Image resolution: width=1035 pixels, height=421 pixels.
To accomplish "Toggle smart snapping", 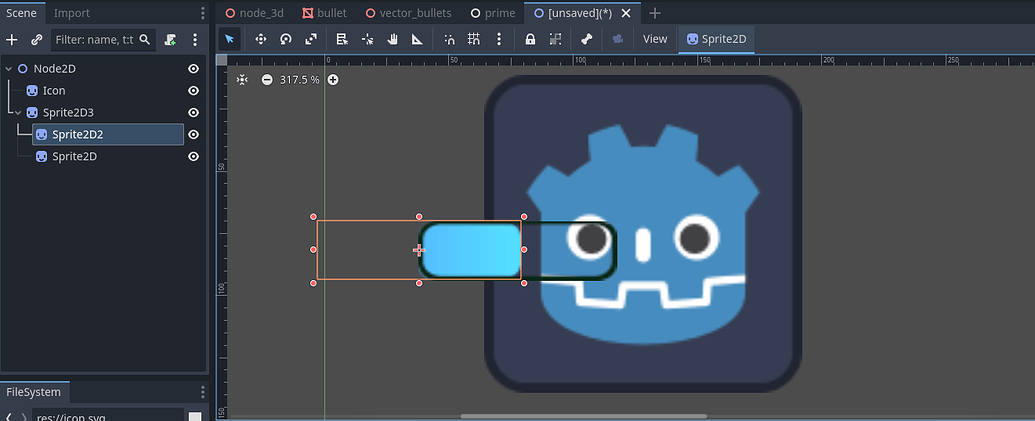I will 449,40.
